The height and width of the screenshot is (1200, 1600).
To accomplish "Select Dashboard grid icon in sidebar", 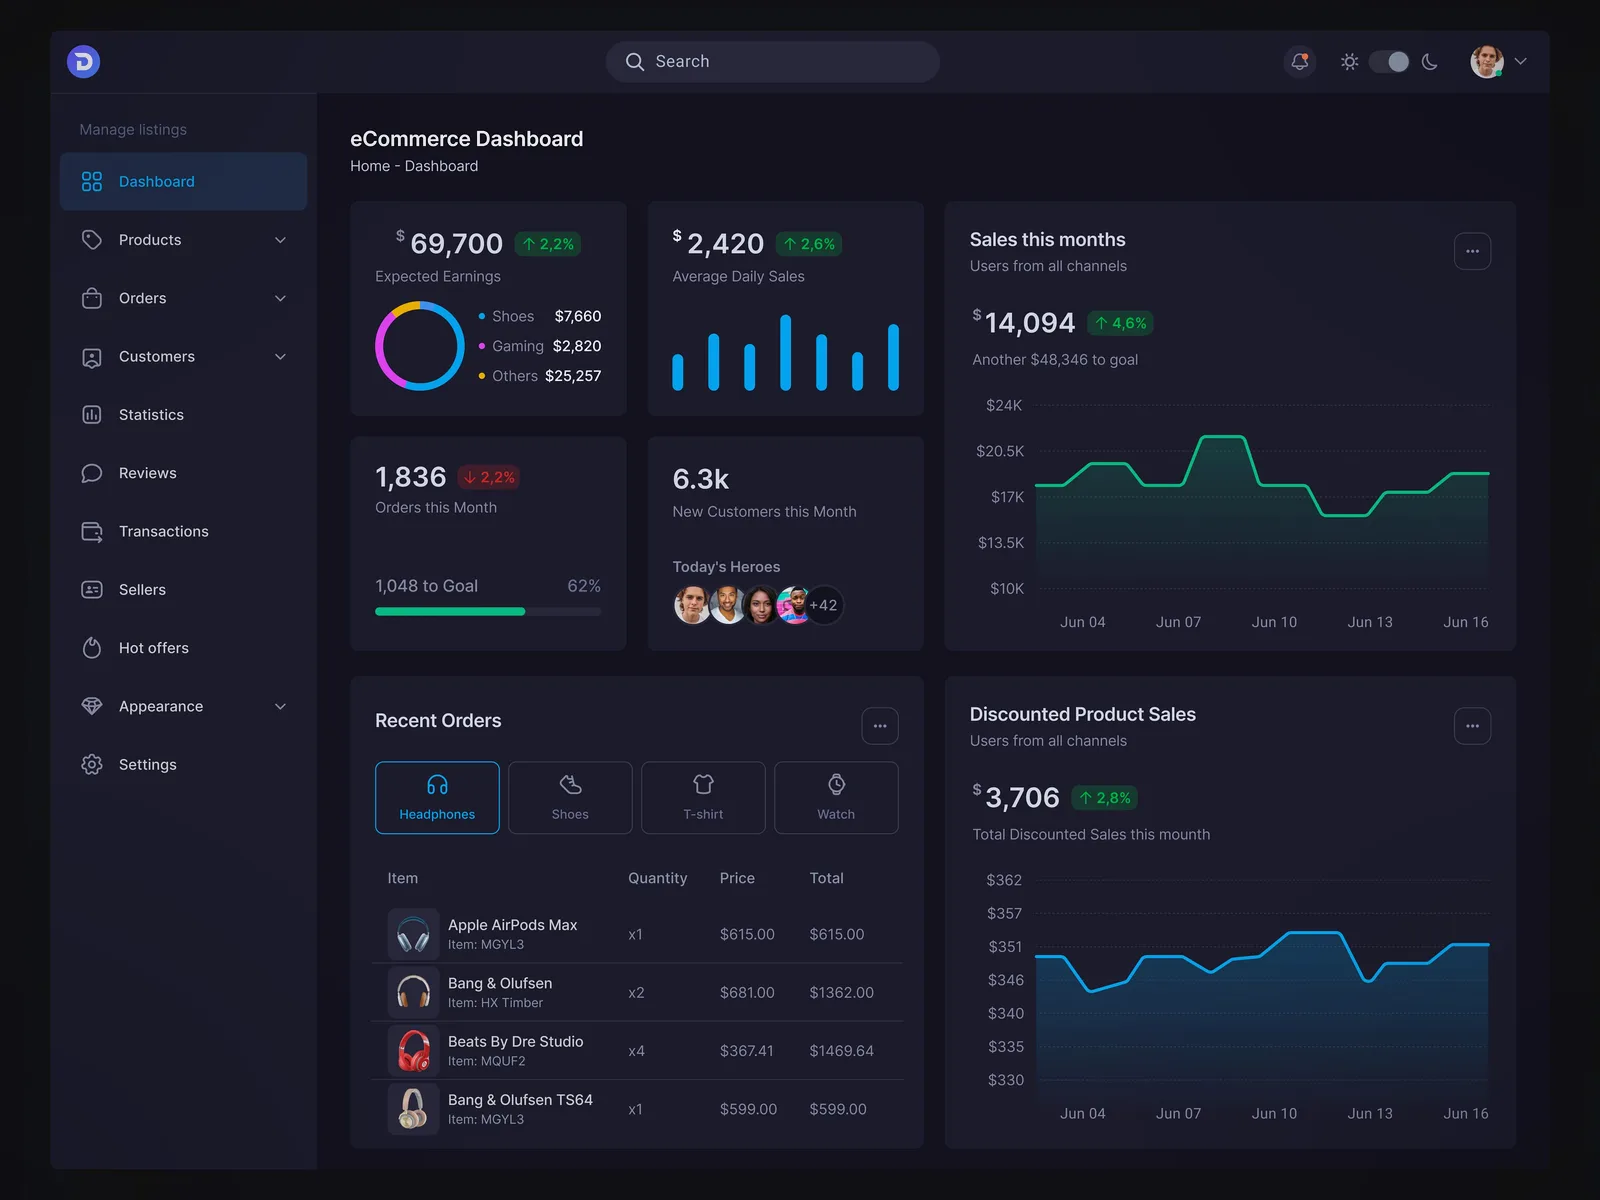I will coord(92,181).
